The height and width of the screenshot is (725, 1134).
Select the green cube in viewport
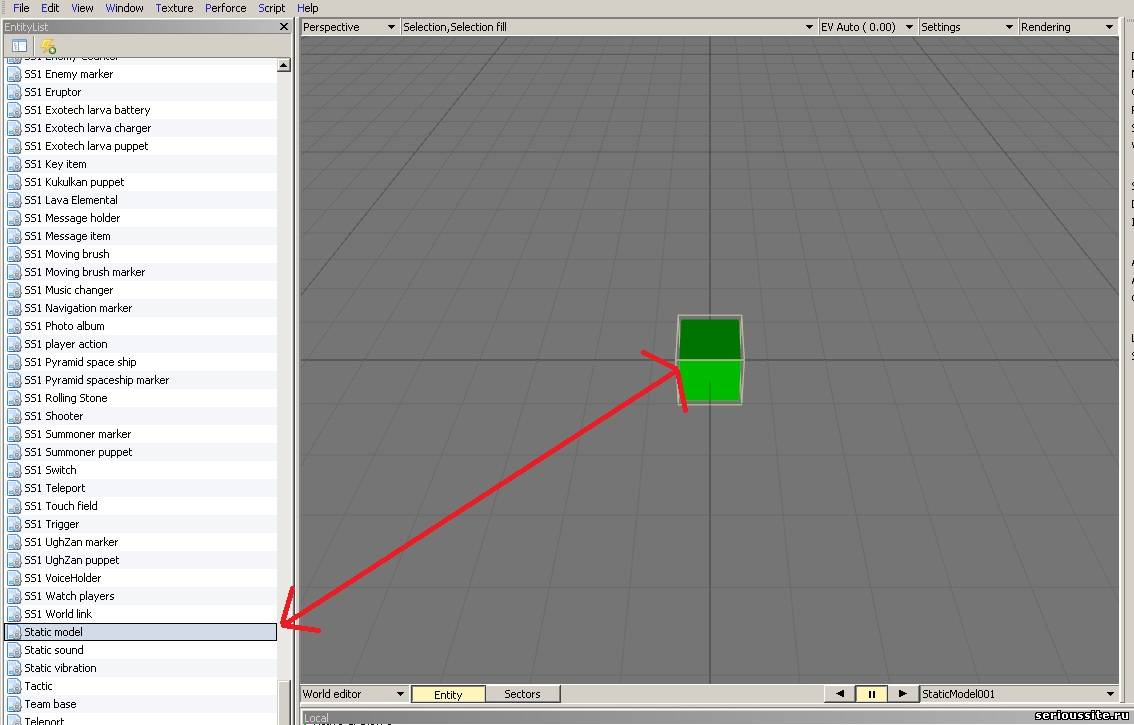(709, 360)
